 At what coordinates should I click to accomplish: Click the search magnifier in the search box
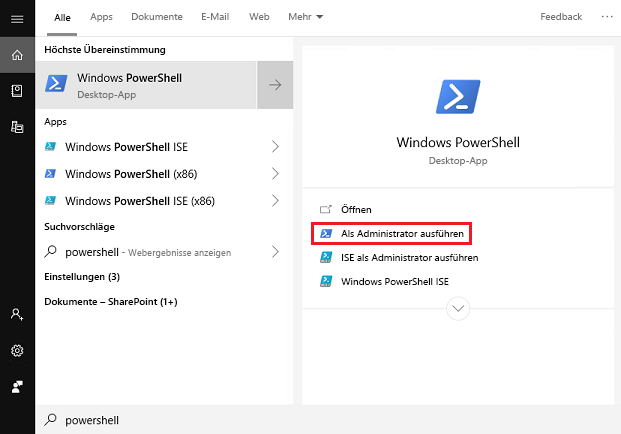(50, 419)
